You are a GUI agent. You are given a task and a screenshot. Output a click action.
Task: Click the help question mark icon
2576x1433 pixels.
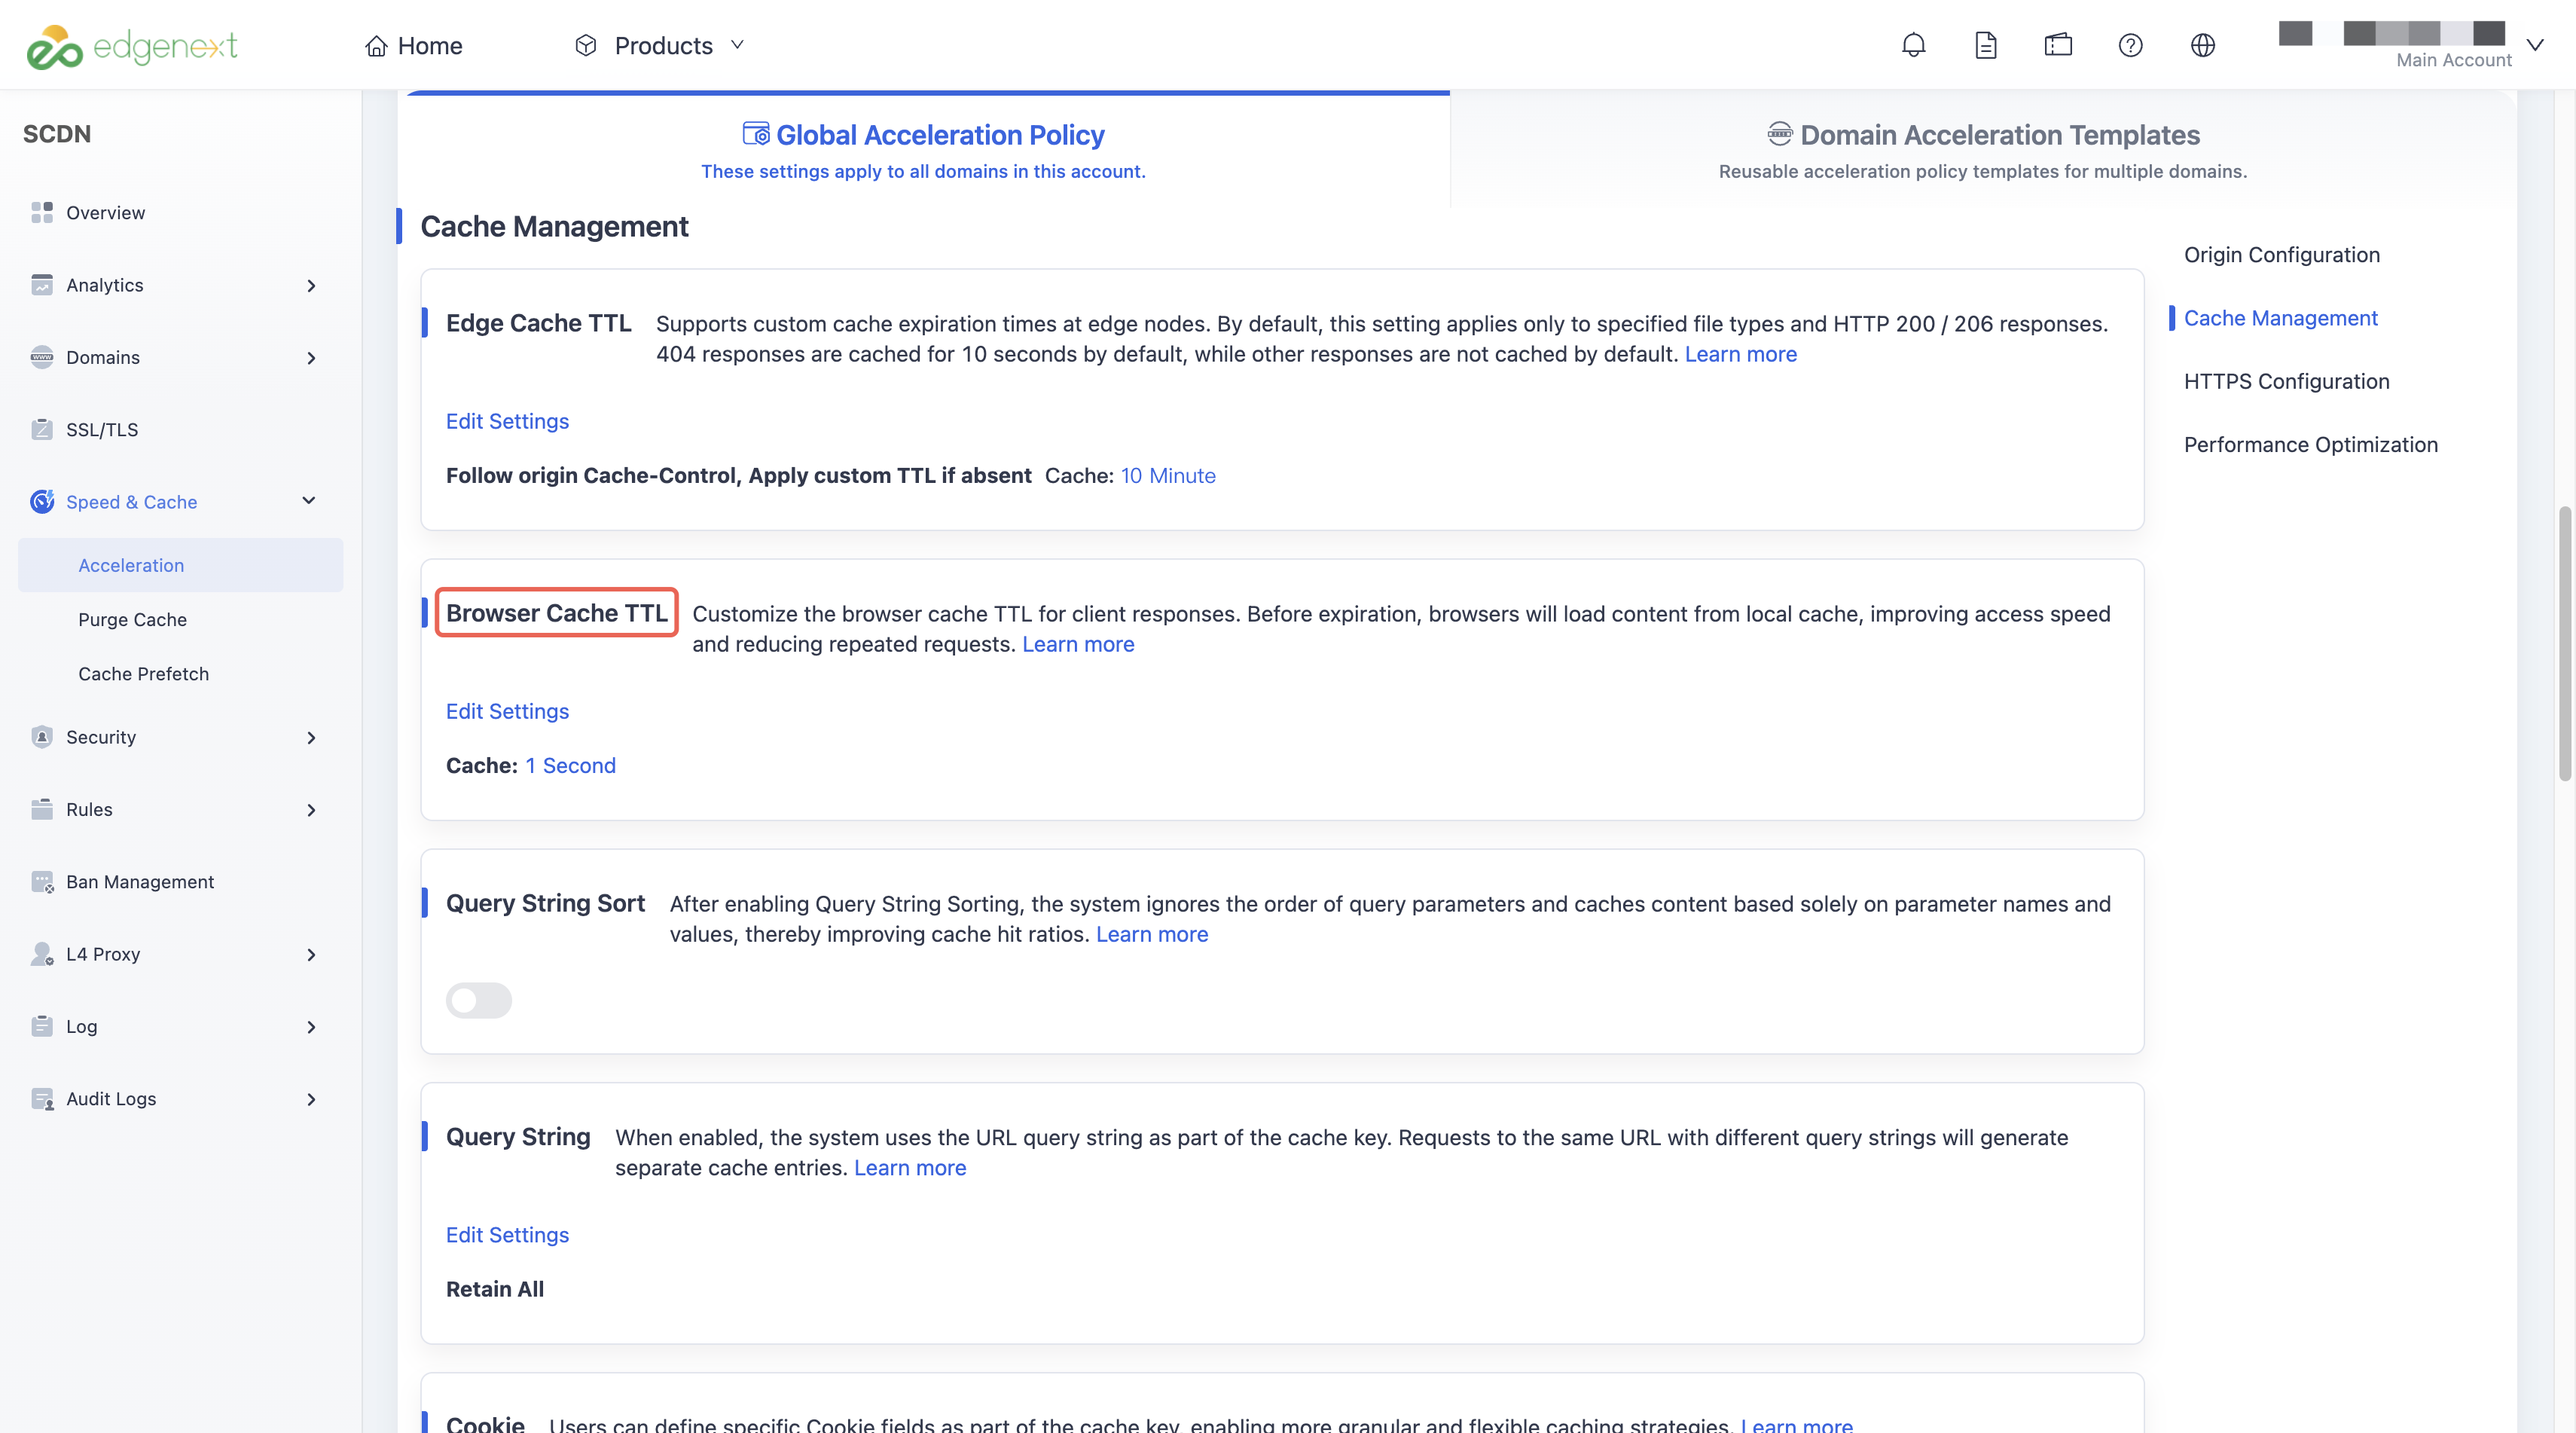[2130, 45]
